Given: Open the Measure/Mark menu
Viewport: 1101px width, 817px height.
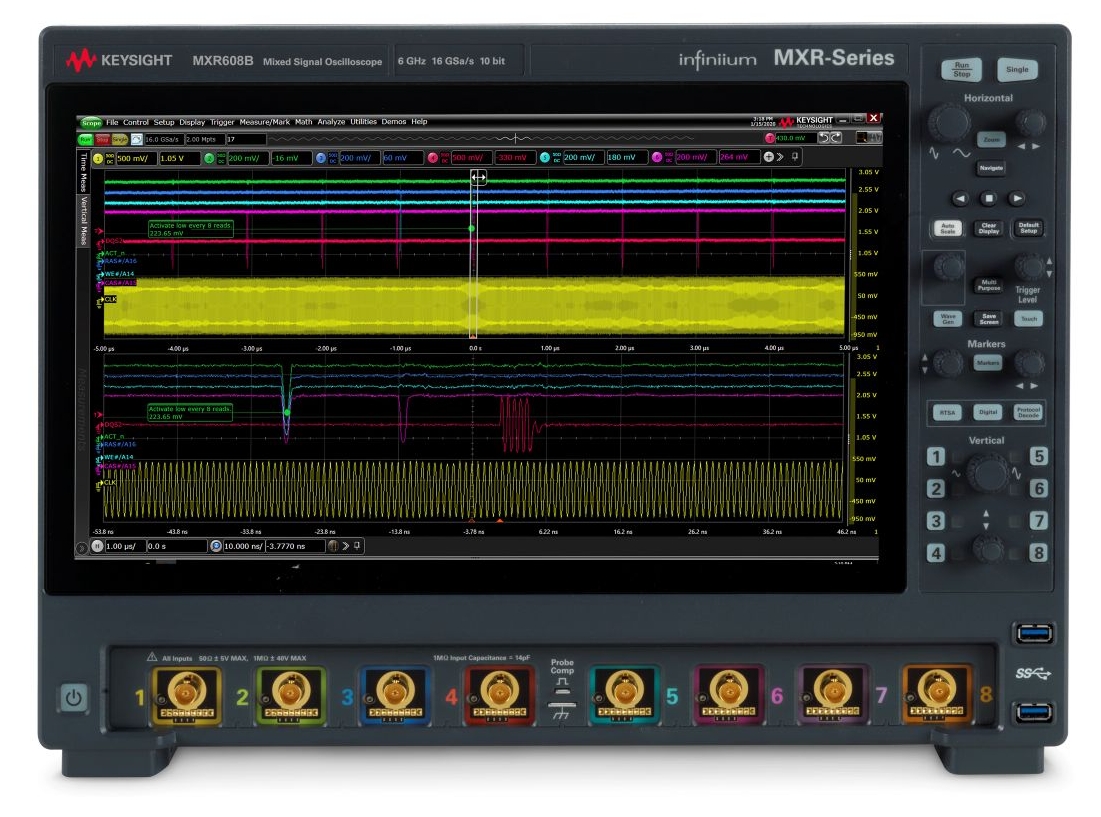Looking at the screenshot, I should click(x=264, y=122).
